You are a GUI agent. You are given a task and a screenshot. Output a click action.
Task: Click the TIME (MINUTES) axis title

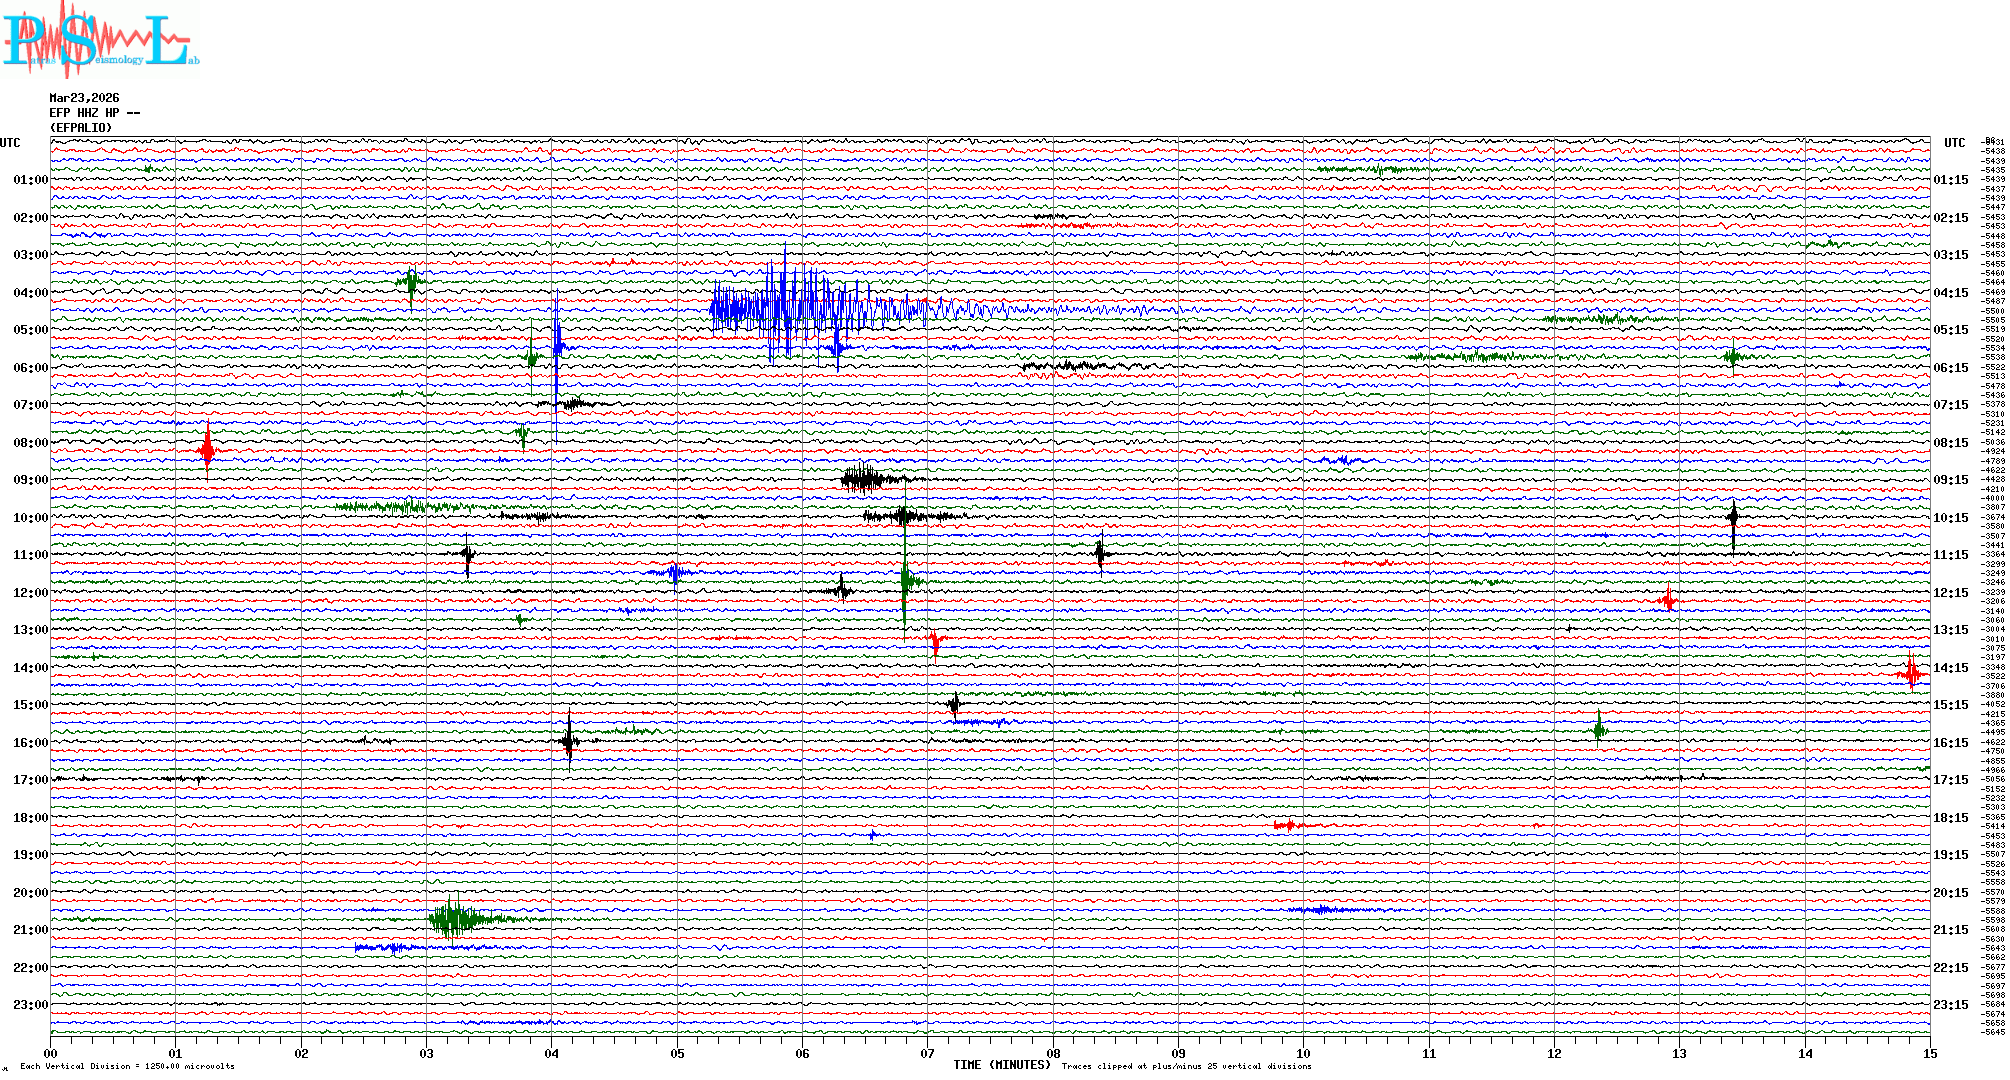pyautogui.click(x=1001, y=1066)
